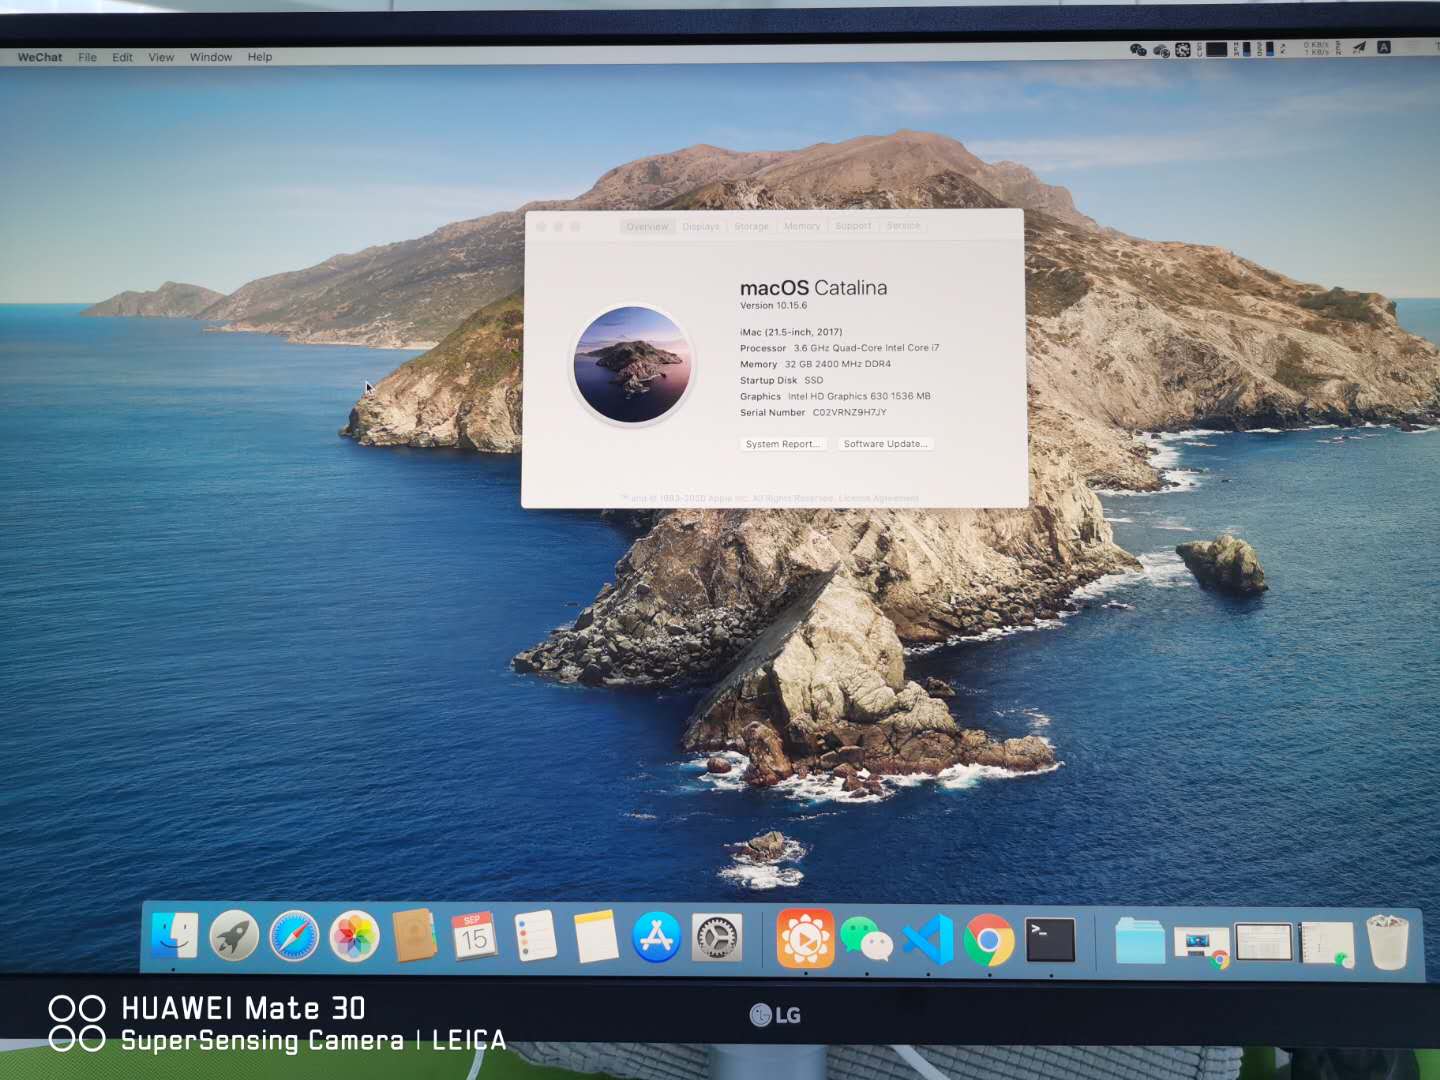The height and width of the screenshot is (1080, 1440).
Task: Switch to the Displays tab
Action: pyautogui.click(x=701, y=227)
